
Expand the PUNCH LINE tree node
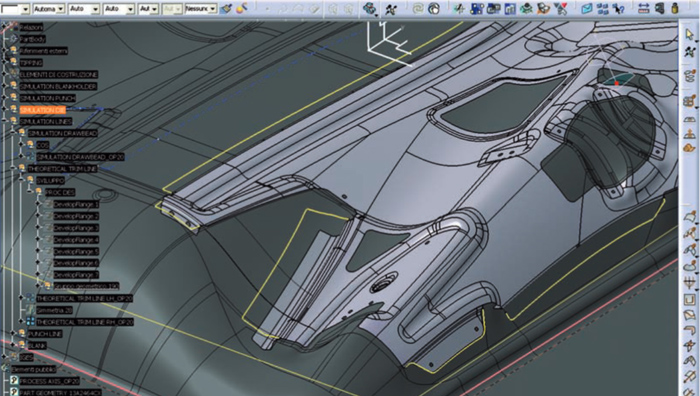pos(13,333)
